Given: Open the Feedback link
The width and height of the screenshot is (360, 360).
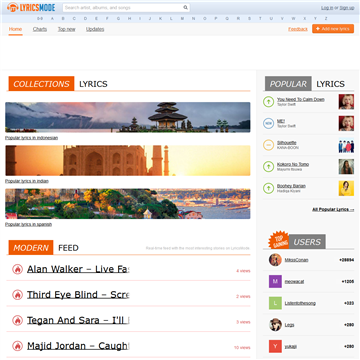Looking at the screenshot, I should [298, 29].
